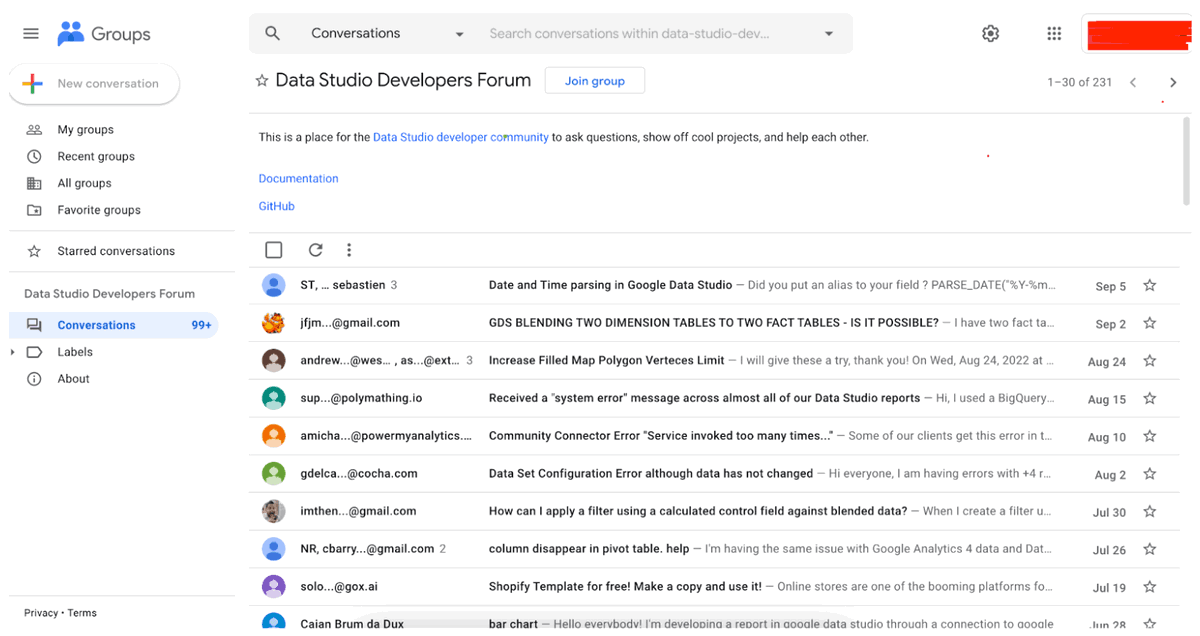The height and width of the screenshot is (636, 1200).
Task: Open advanced search options dropdown arrow
Action: pos(829,32)
